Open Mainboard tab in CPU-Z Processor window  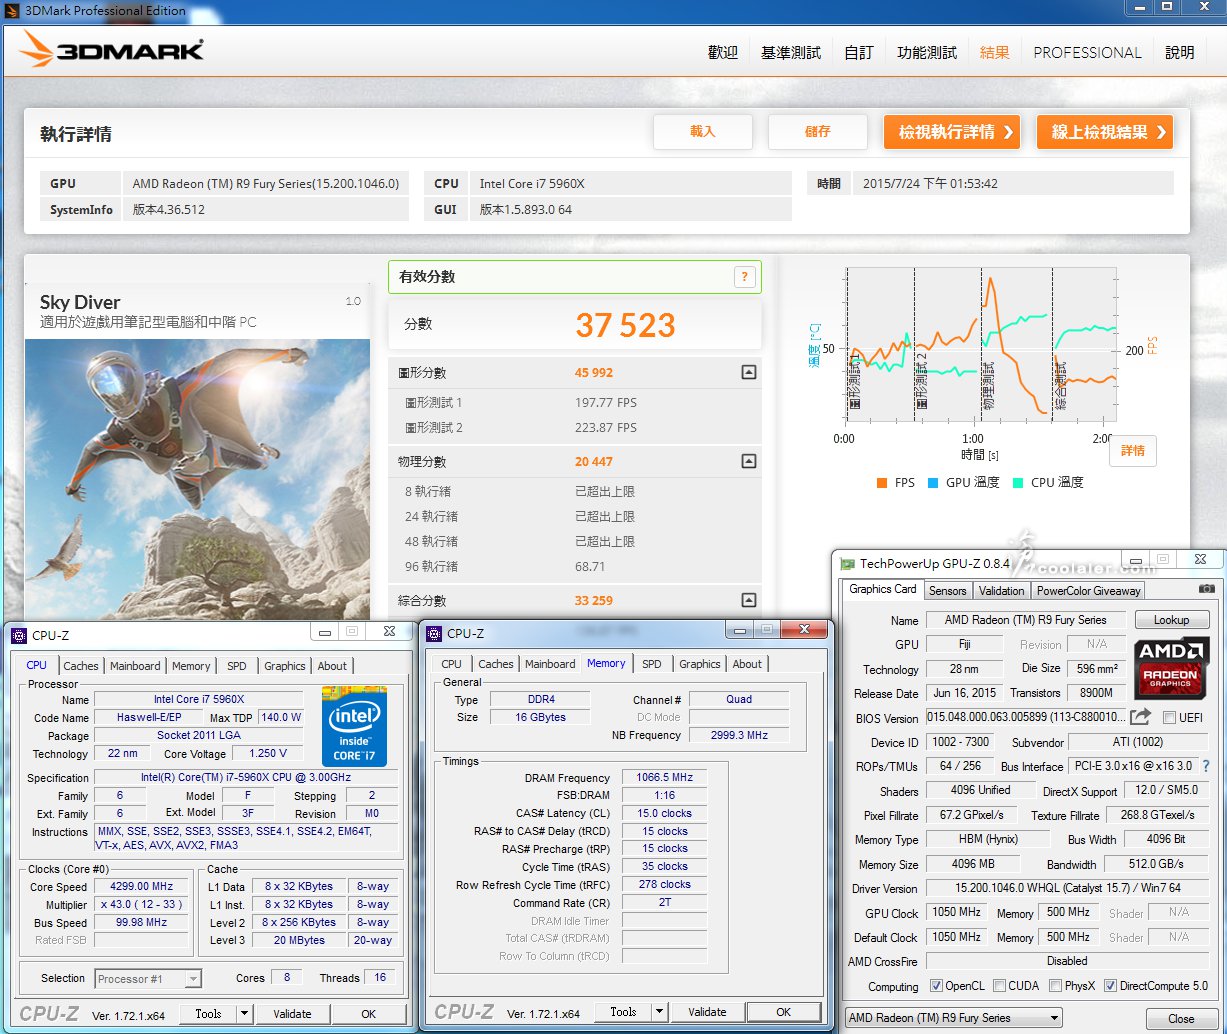click(x=135, y=666)
